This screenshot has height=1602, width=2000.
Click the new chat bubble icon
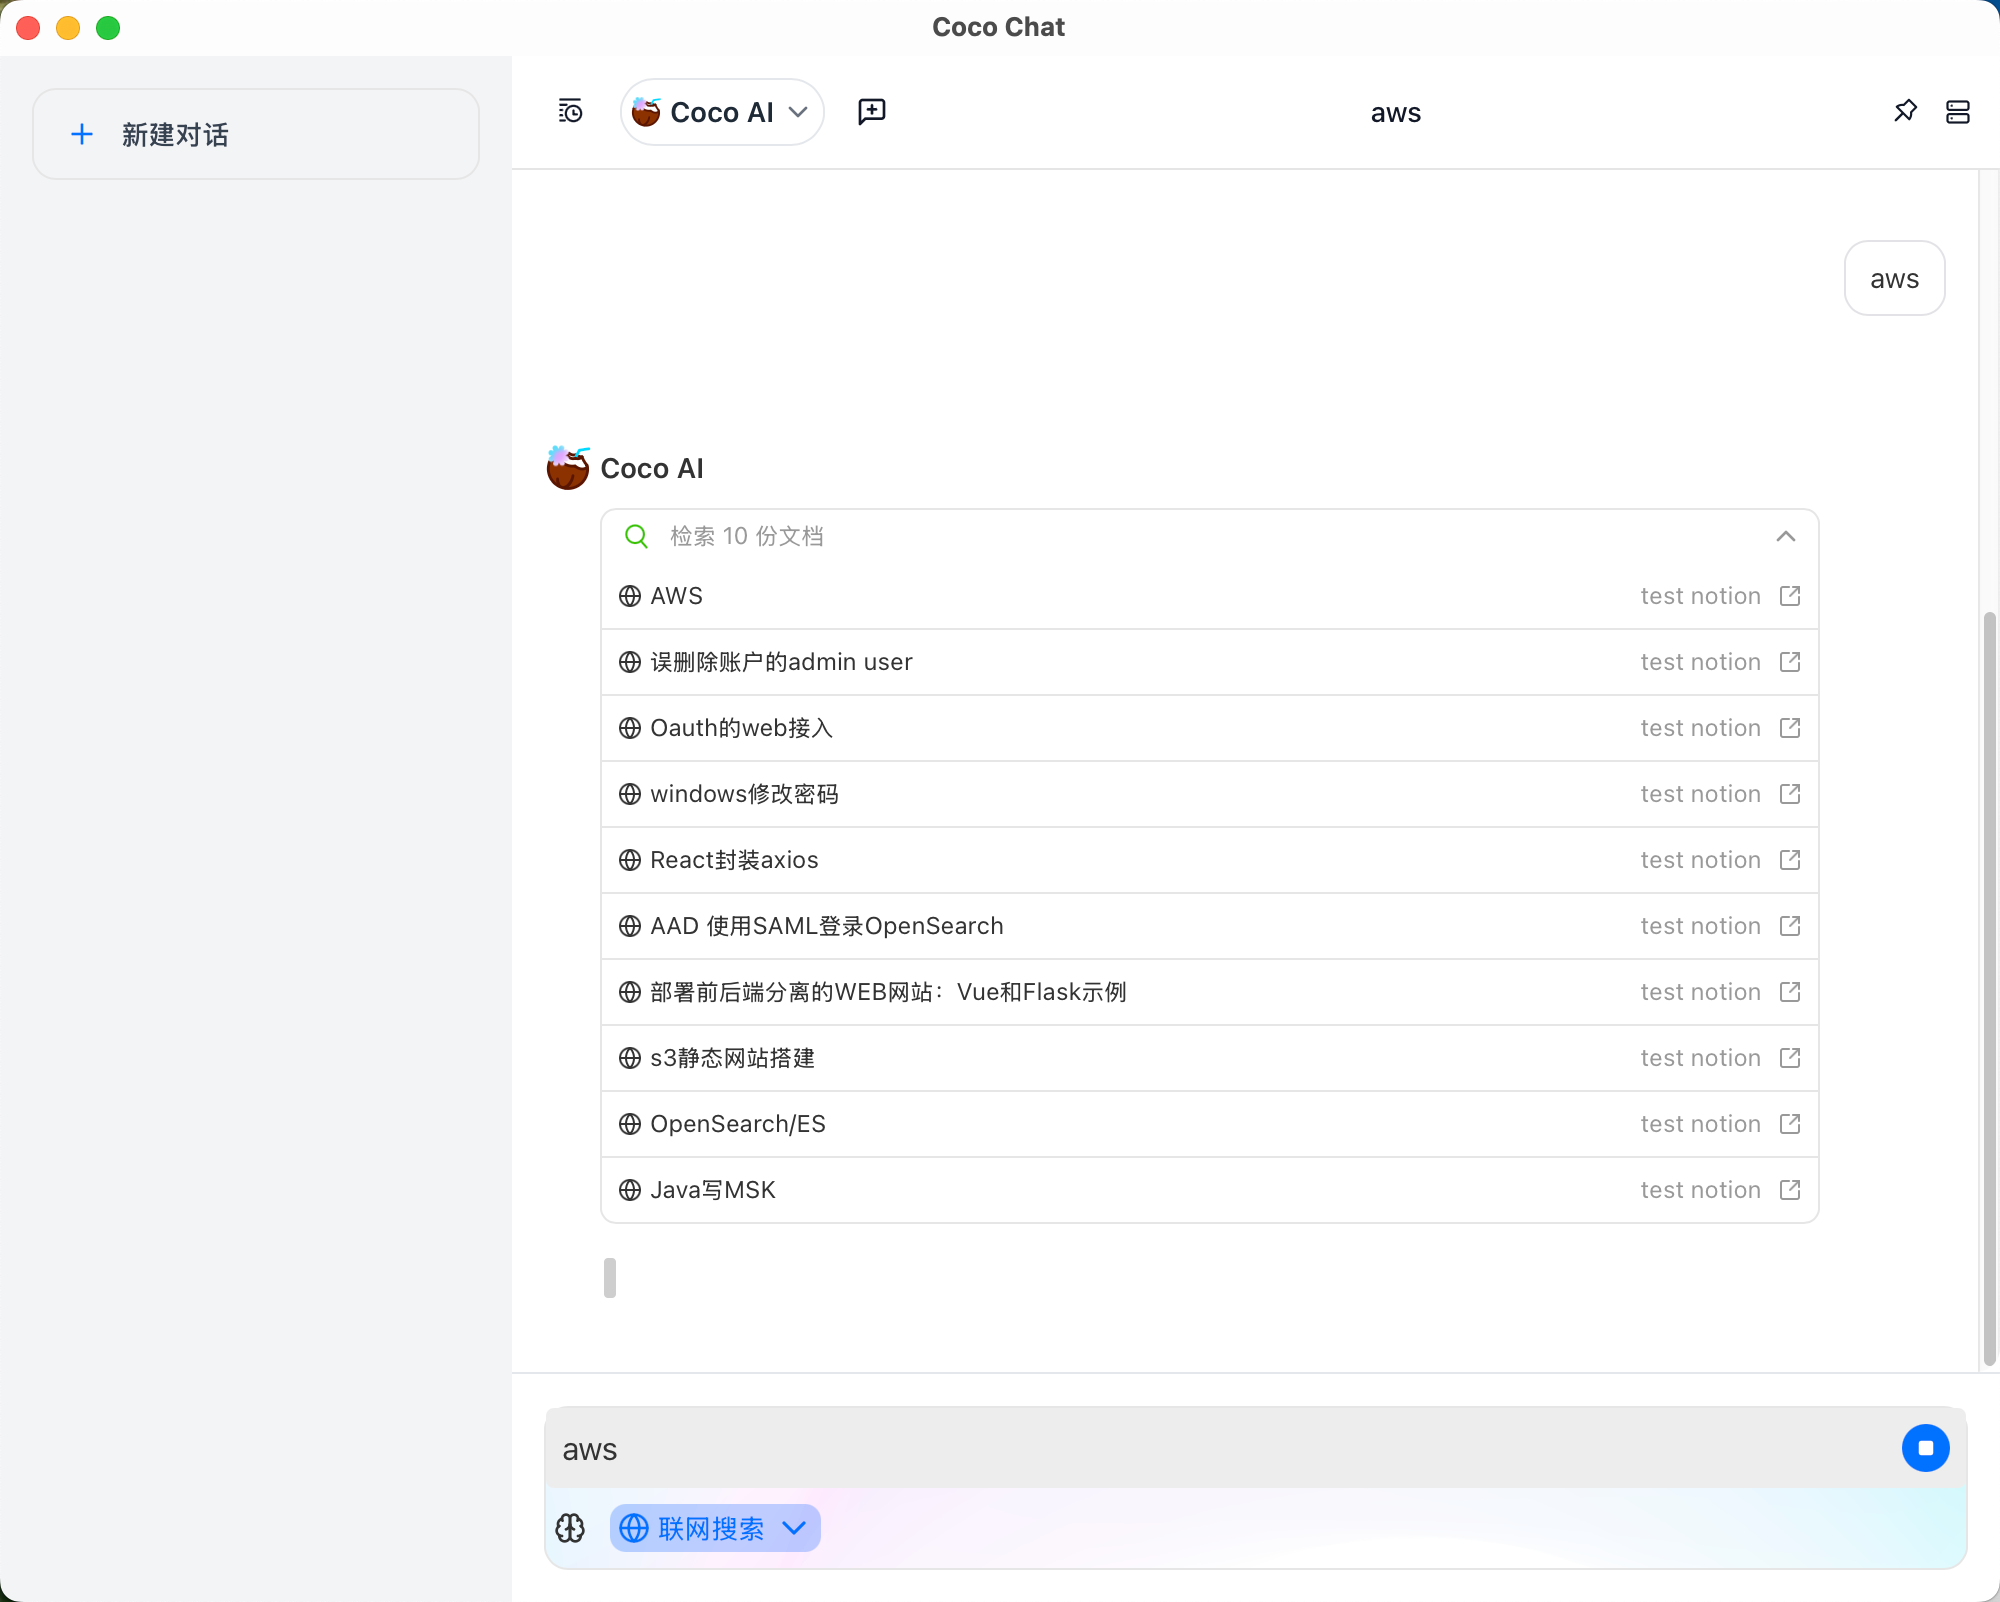click(872, 112)
